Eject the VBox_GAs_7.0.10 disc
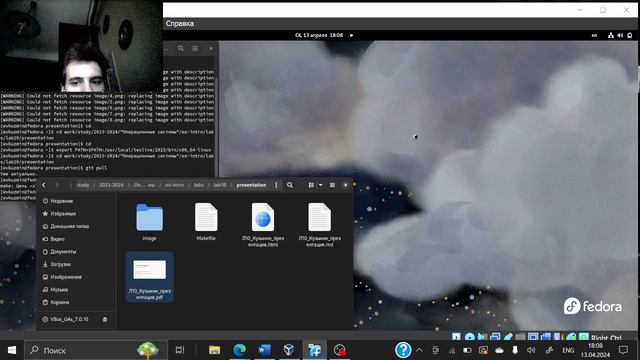640x360 pixels. 105,319
